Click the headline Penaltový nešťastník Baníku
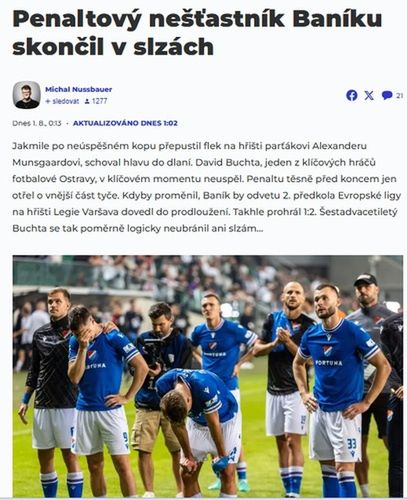 [x=197, y=19]
